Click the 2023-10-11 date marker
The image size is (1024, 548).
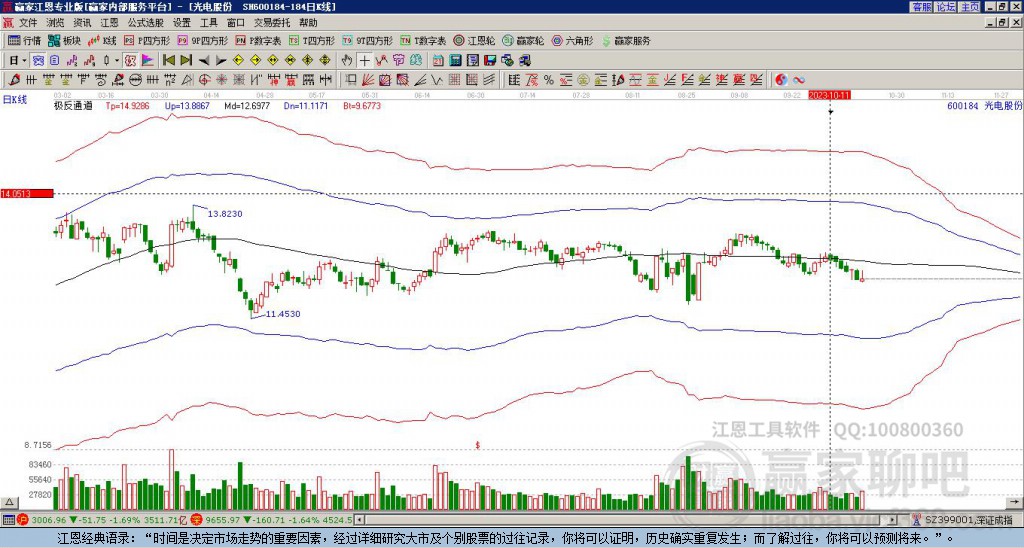coord(829,95)
